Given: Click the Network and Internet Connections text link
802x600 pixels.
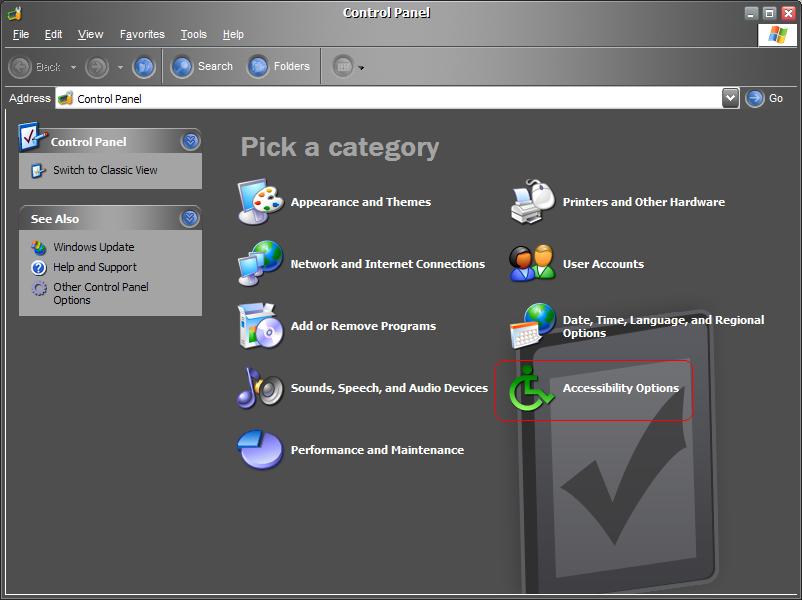Looking at the screenshot, I should point(388,264).
